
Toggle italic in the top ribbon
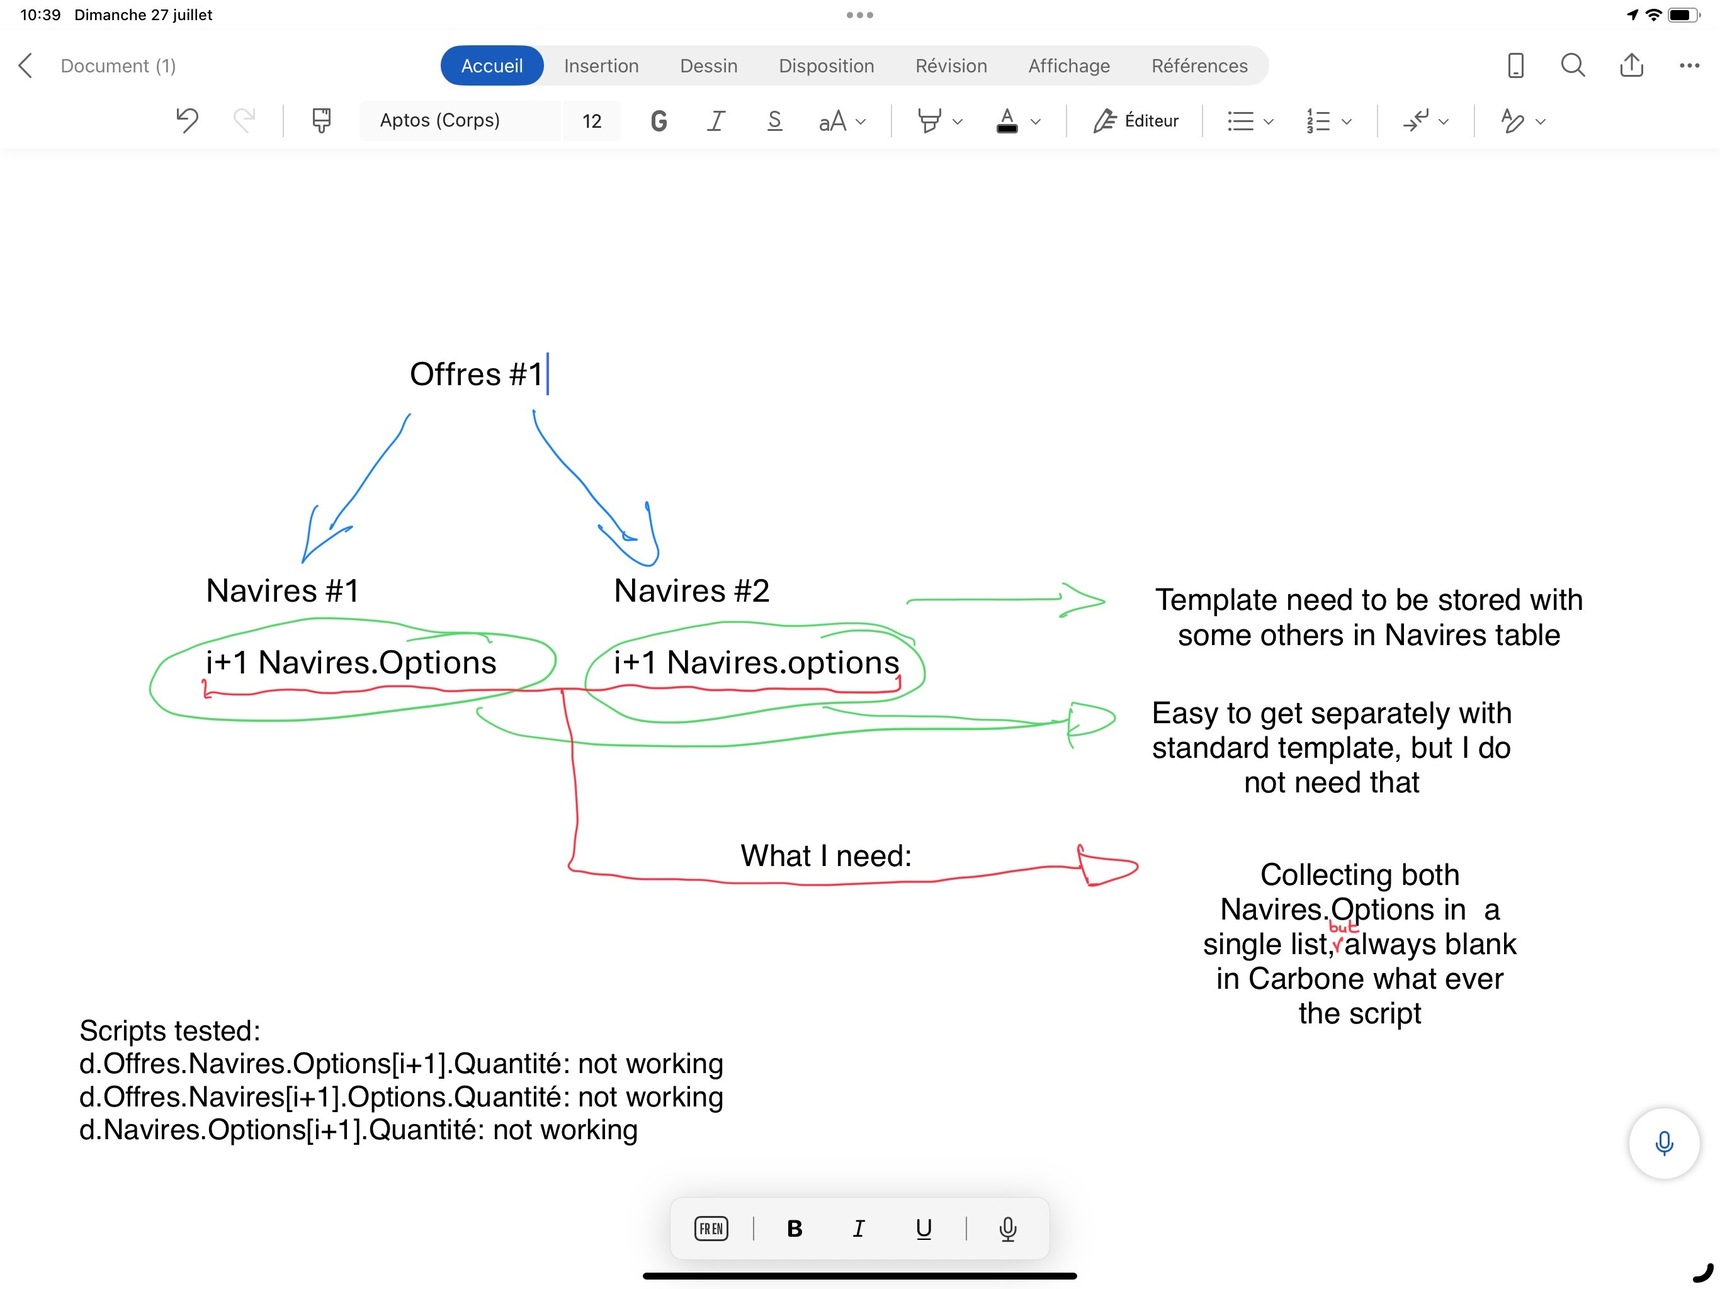pyautogui.click(x=716, y=121)
